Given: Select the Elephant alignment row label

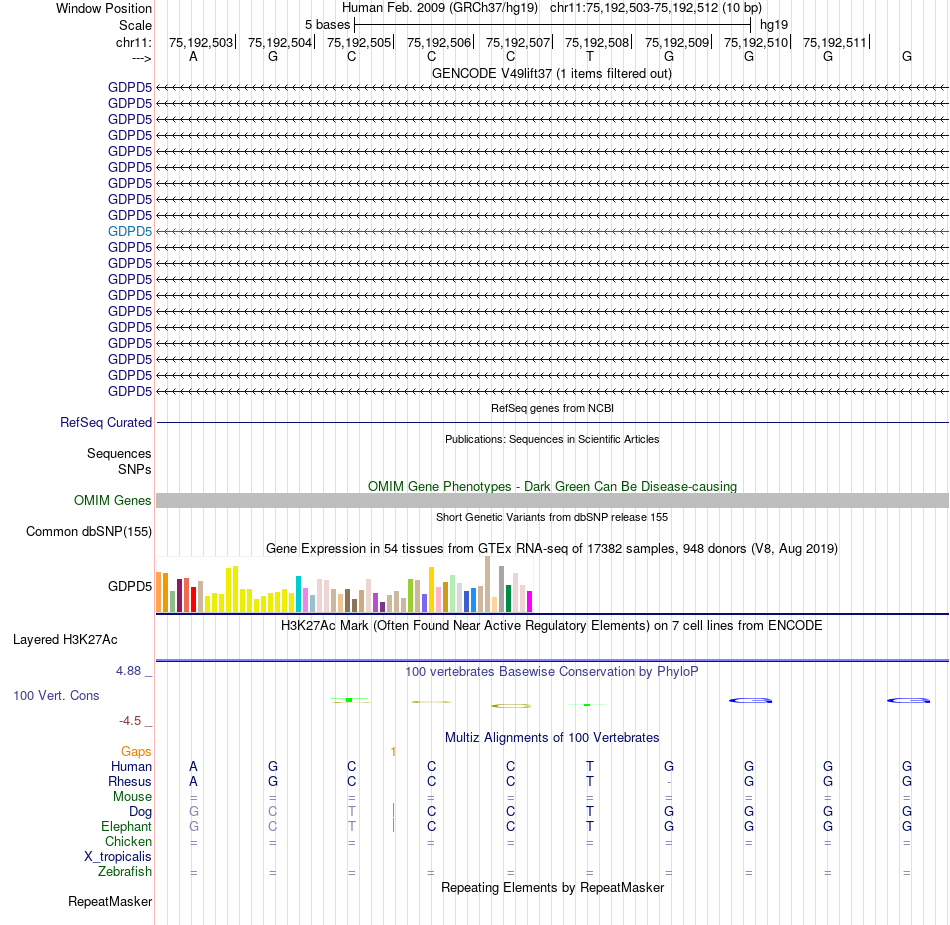Looking at the screenshot, I should 127,826.
